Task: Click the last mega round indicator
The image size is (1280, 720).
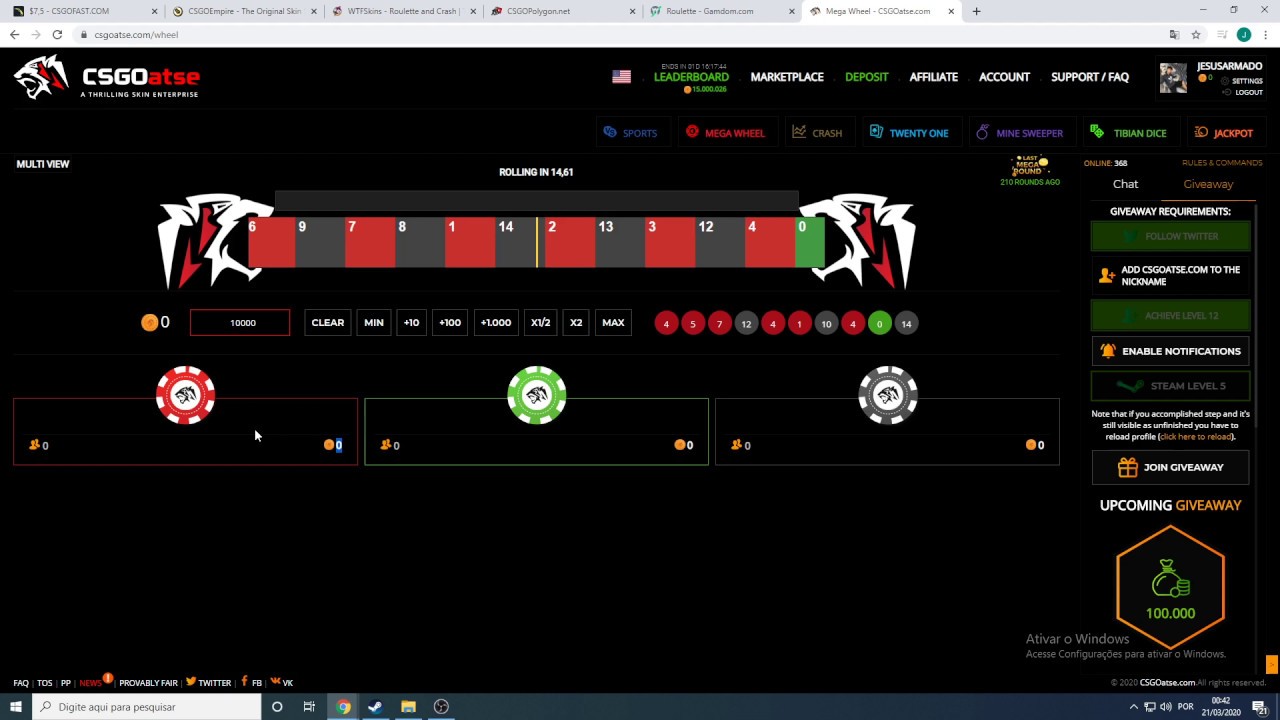Action: click(1030, 170)
